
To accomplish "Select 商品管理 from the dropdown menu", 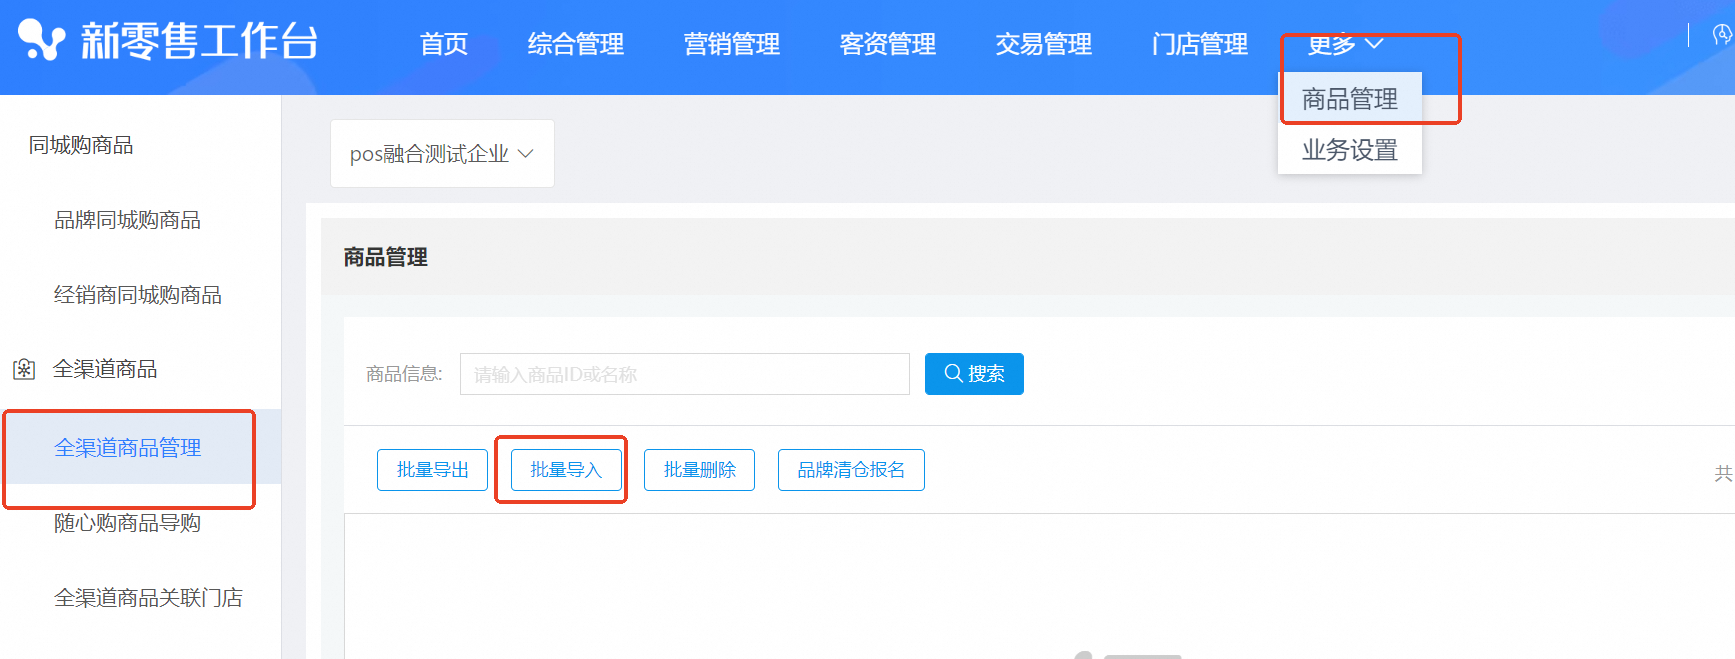I will pos(1349,99).
